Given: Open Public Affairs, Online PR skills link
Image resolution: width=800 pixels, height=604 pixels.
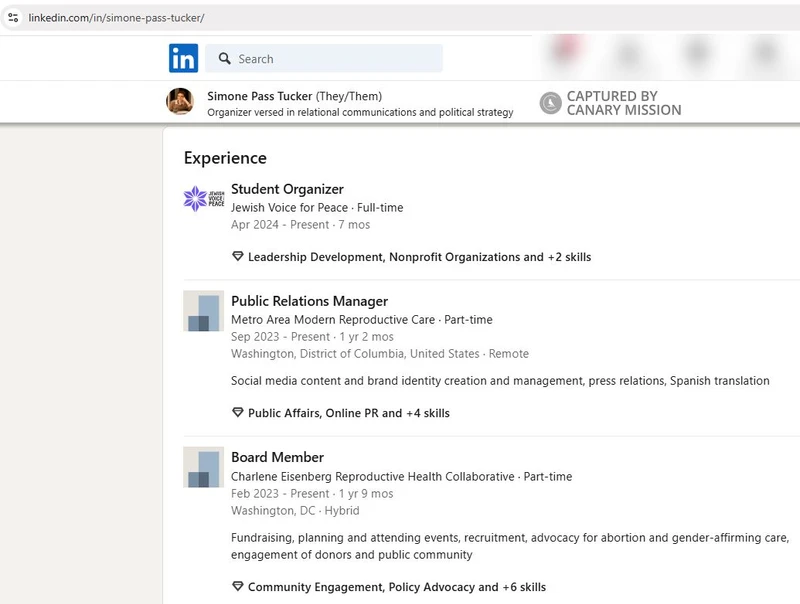Looking at the screenshot, I should 349,413.
